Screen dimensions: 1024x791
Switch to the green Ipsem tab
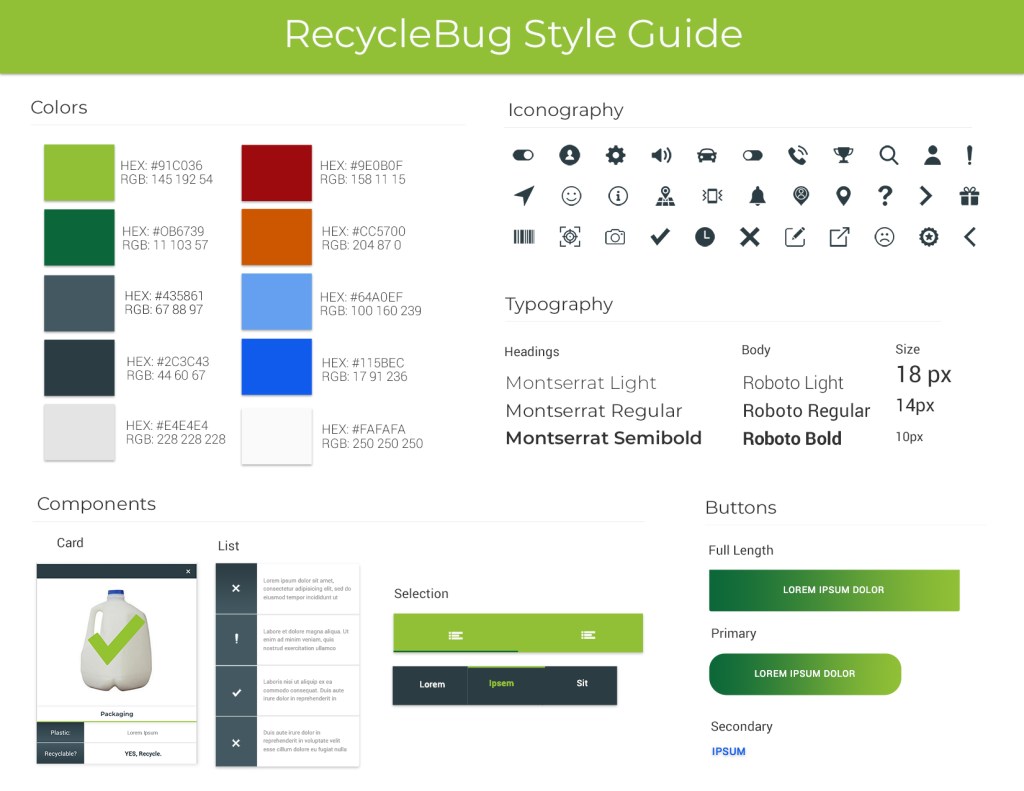[501, 684]
